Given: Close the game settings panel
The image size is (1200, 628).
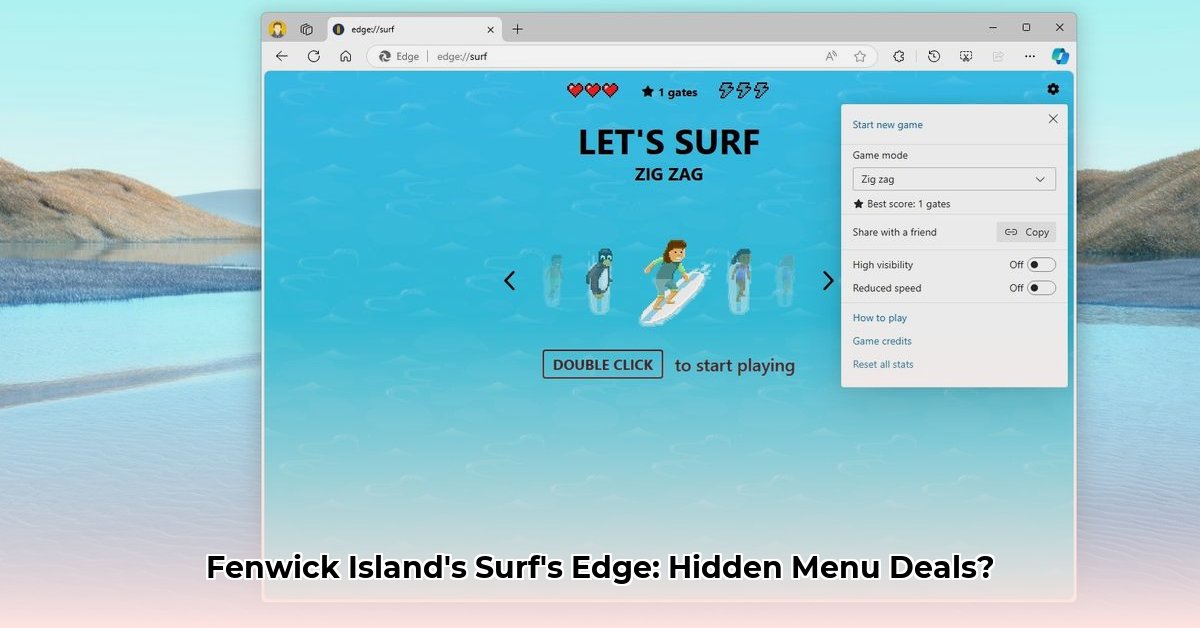Looking at the screenshot, I should tap(1052, 118).
